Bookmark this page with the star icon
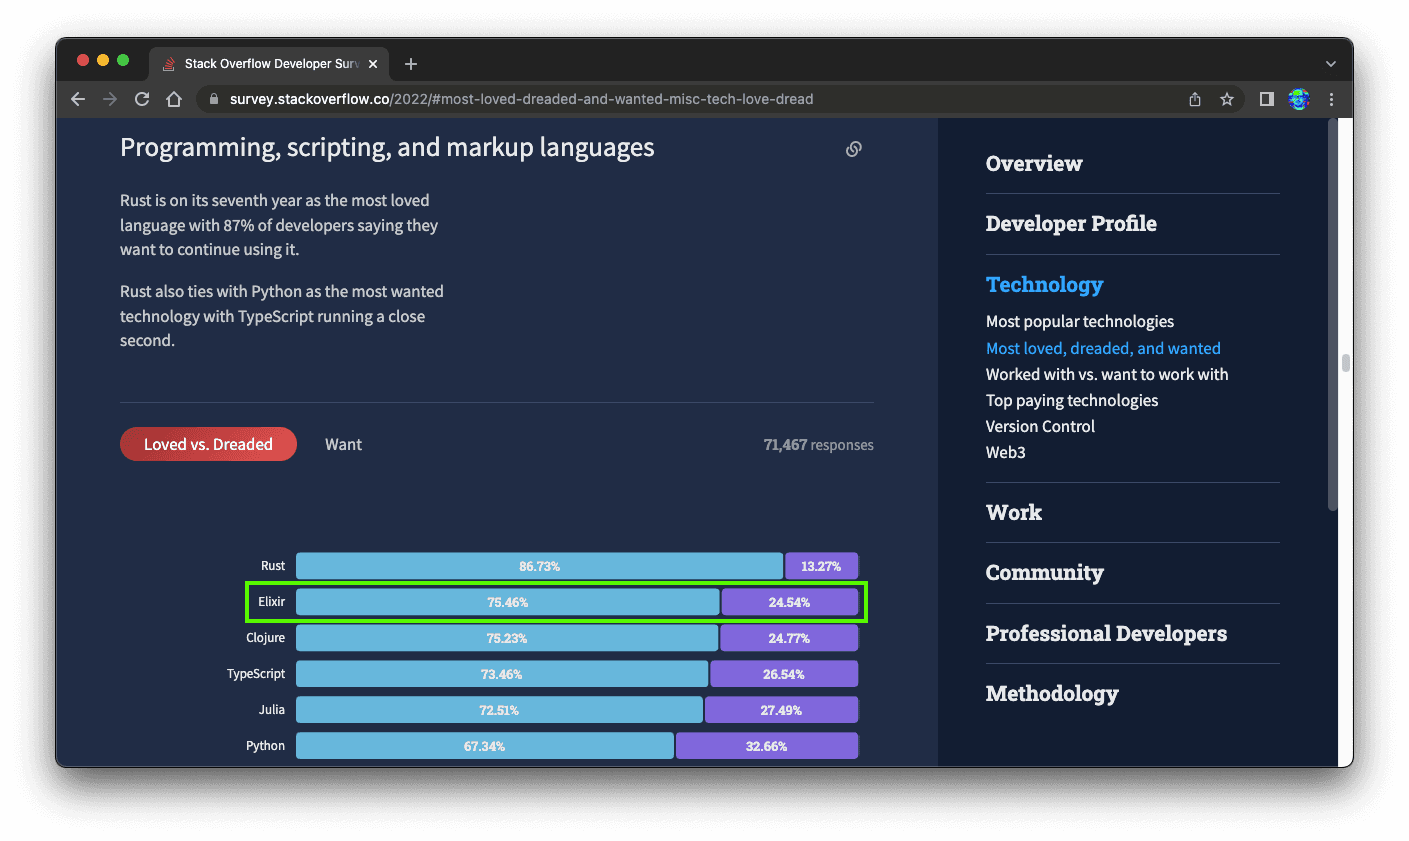The width and height of the screenshot is (1409, 841). pos(1227,99)
